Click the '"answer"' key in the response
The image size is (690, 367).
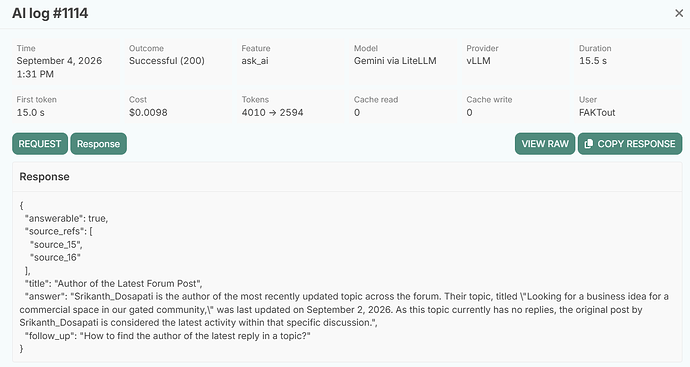tap(46, 297)
